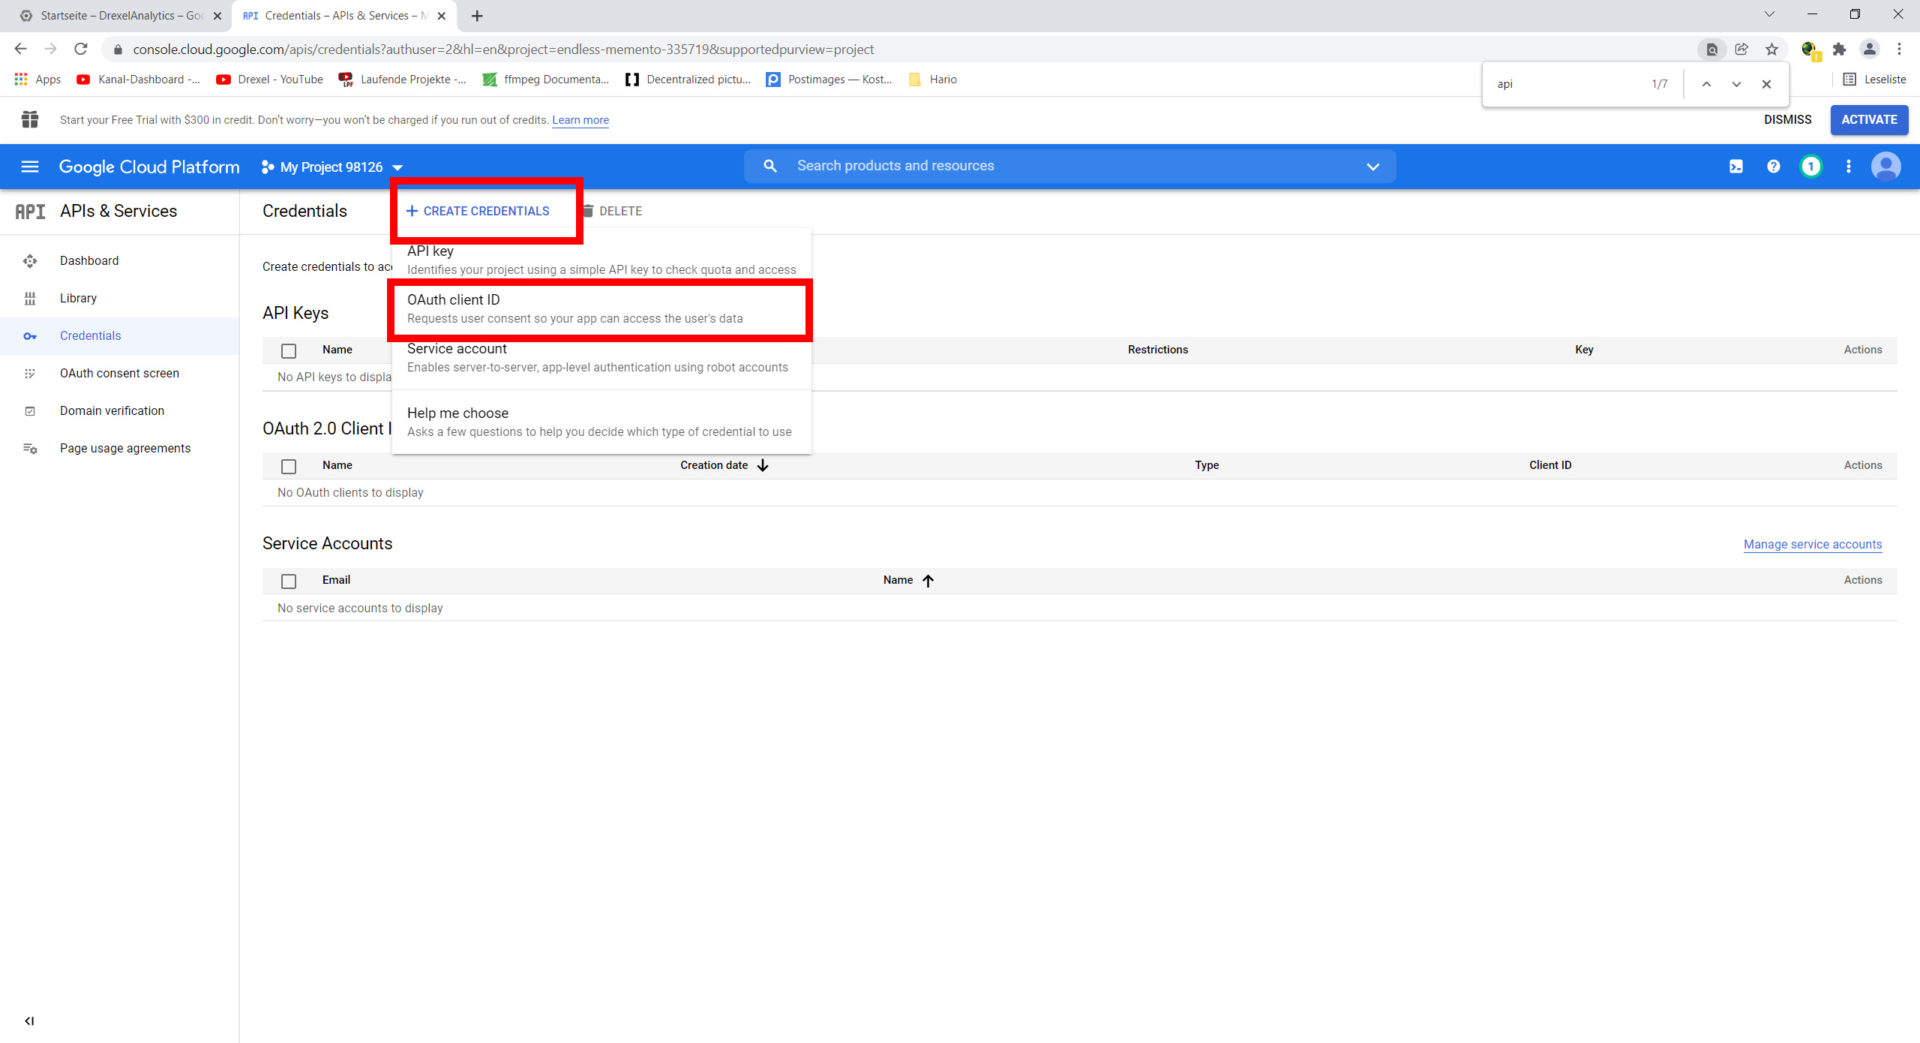The height and width of the screenshot is (1043, 1920).
Task: Click the search magnifier icon
Action: click(x=770, y=166)
